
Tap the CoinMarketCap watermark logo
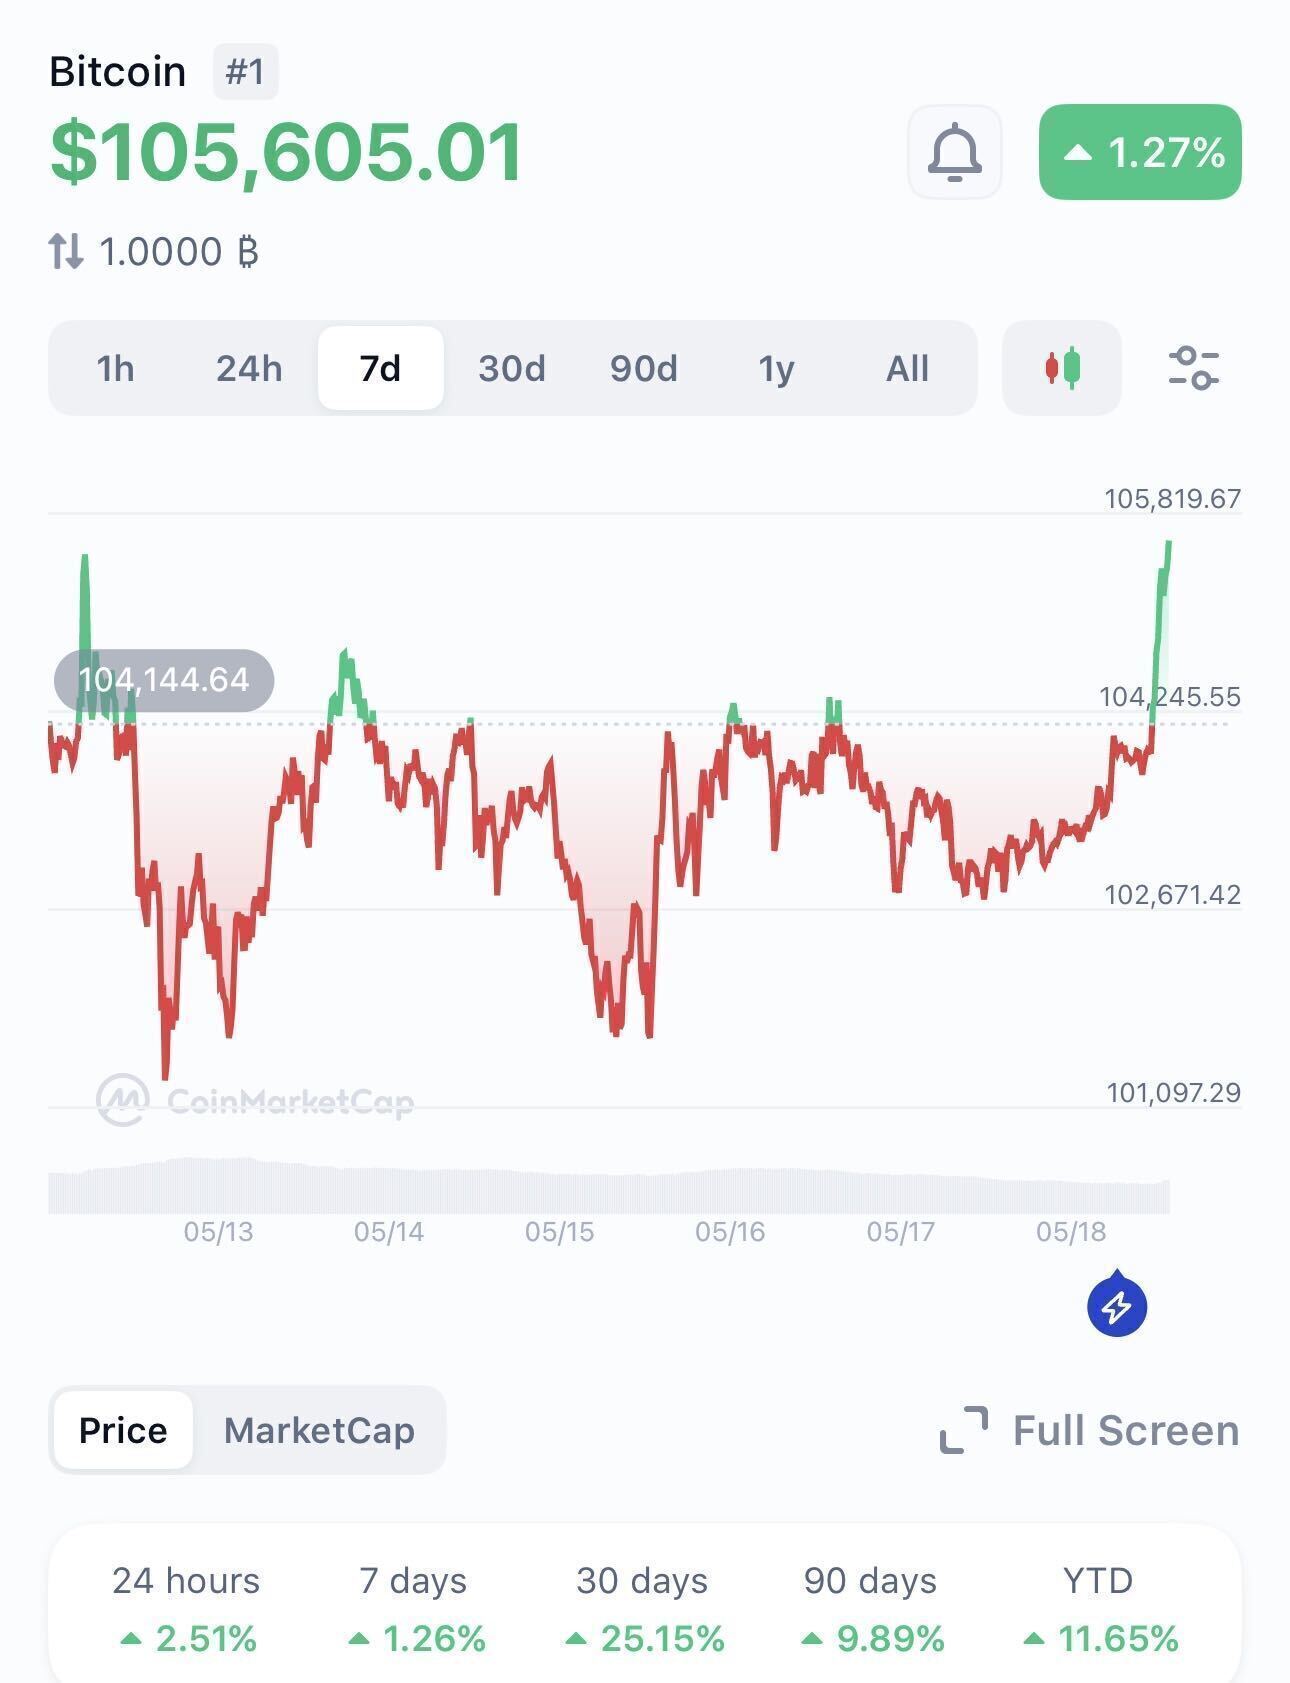click(x=255, y=1100)
